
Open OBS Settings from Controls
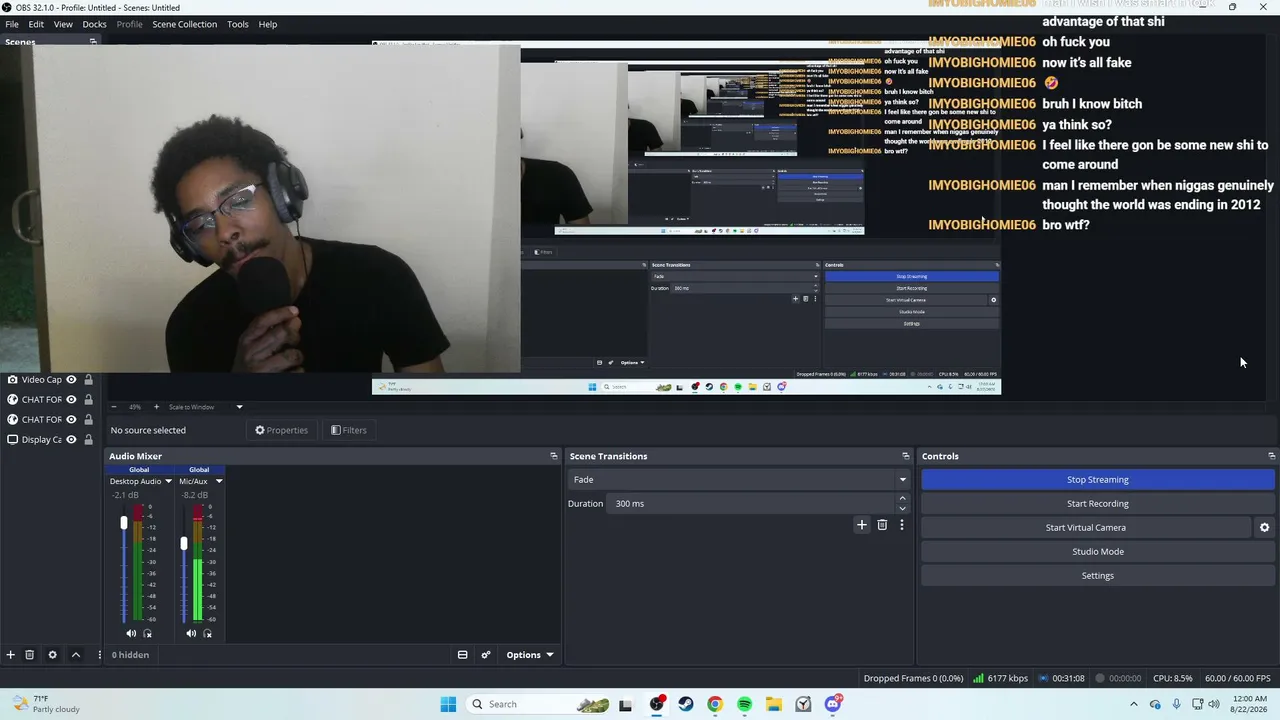coord(1098,576)
